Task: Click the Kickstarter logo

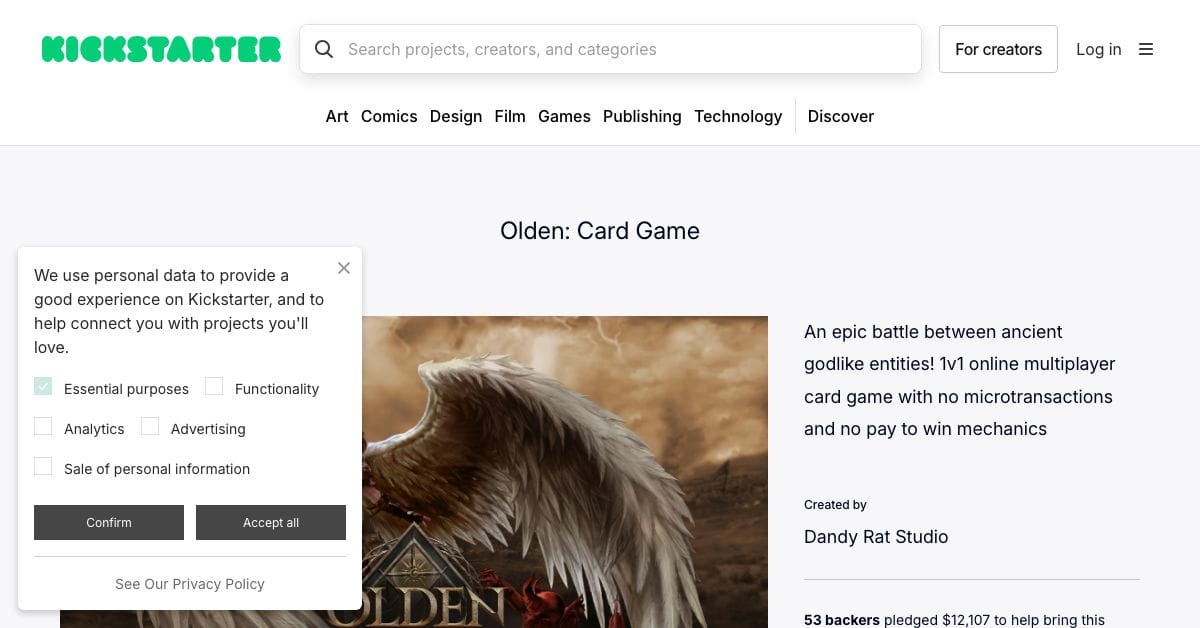Action: (x=161, y=49)
